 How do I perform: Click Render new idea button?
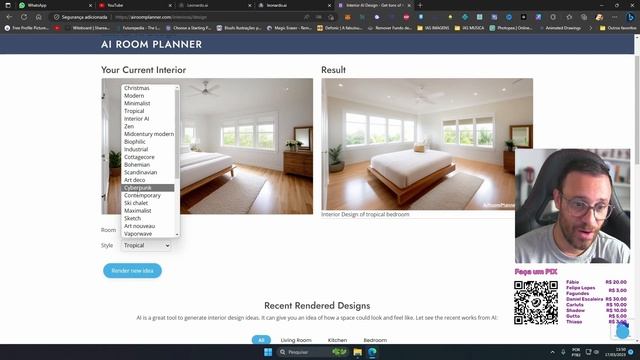point(132,271)
